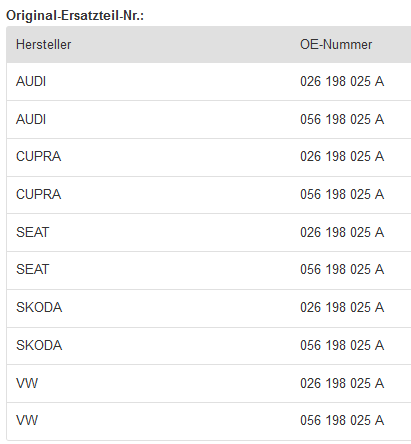Select the first SKODA manufacturer cell

[x=39, y=307]
